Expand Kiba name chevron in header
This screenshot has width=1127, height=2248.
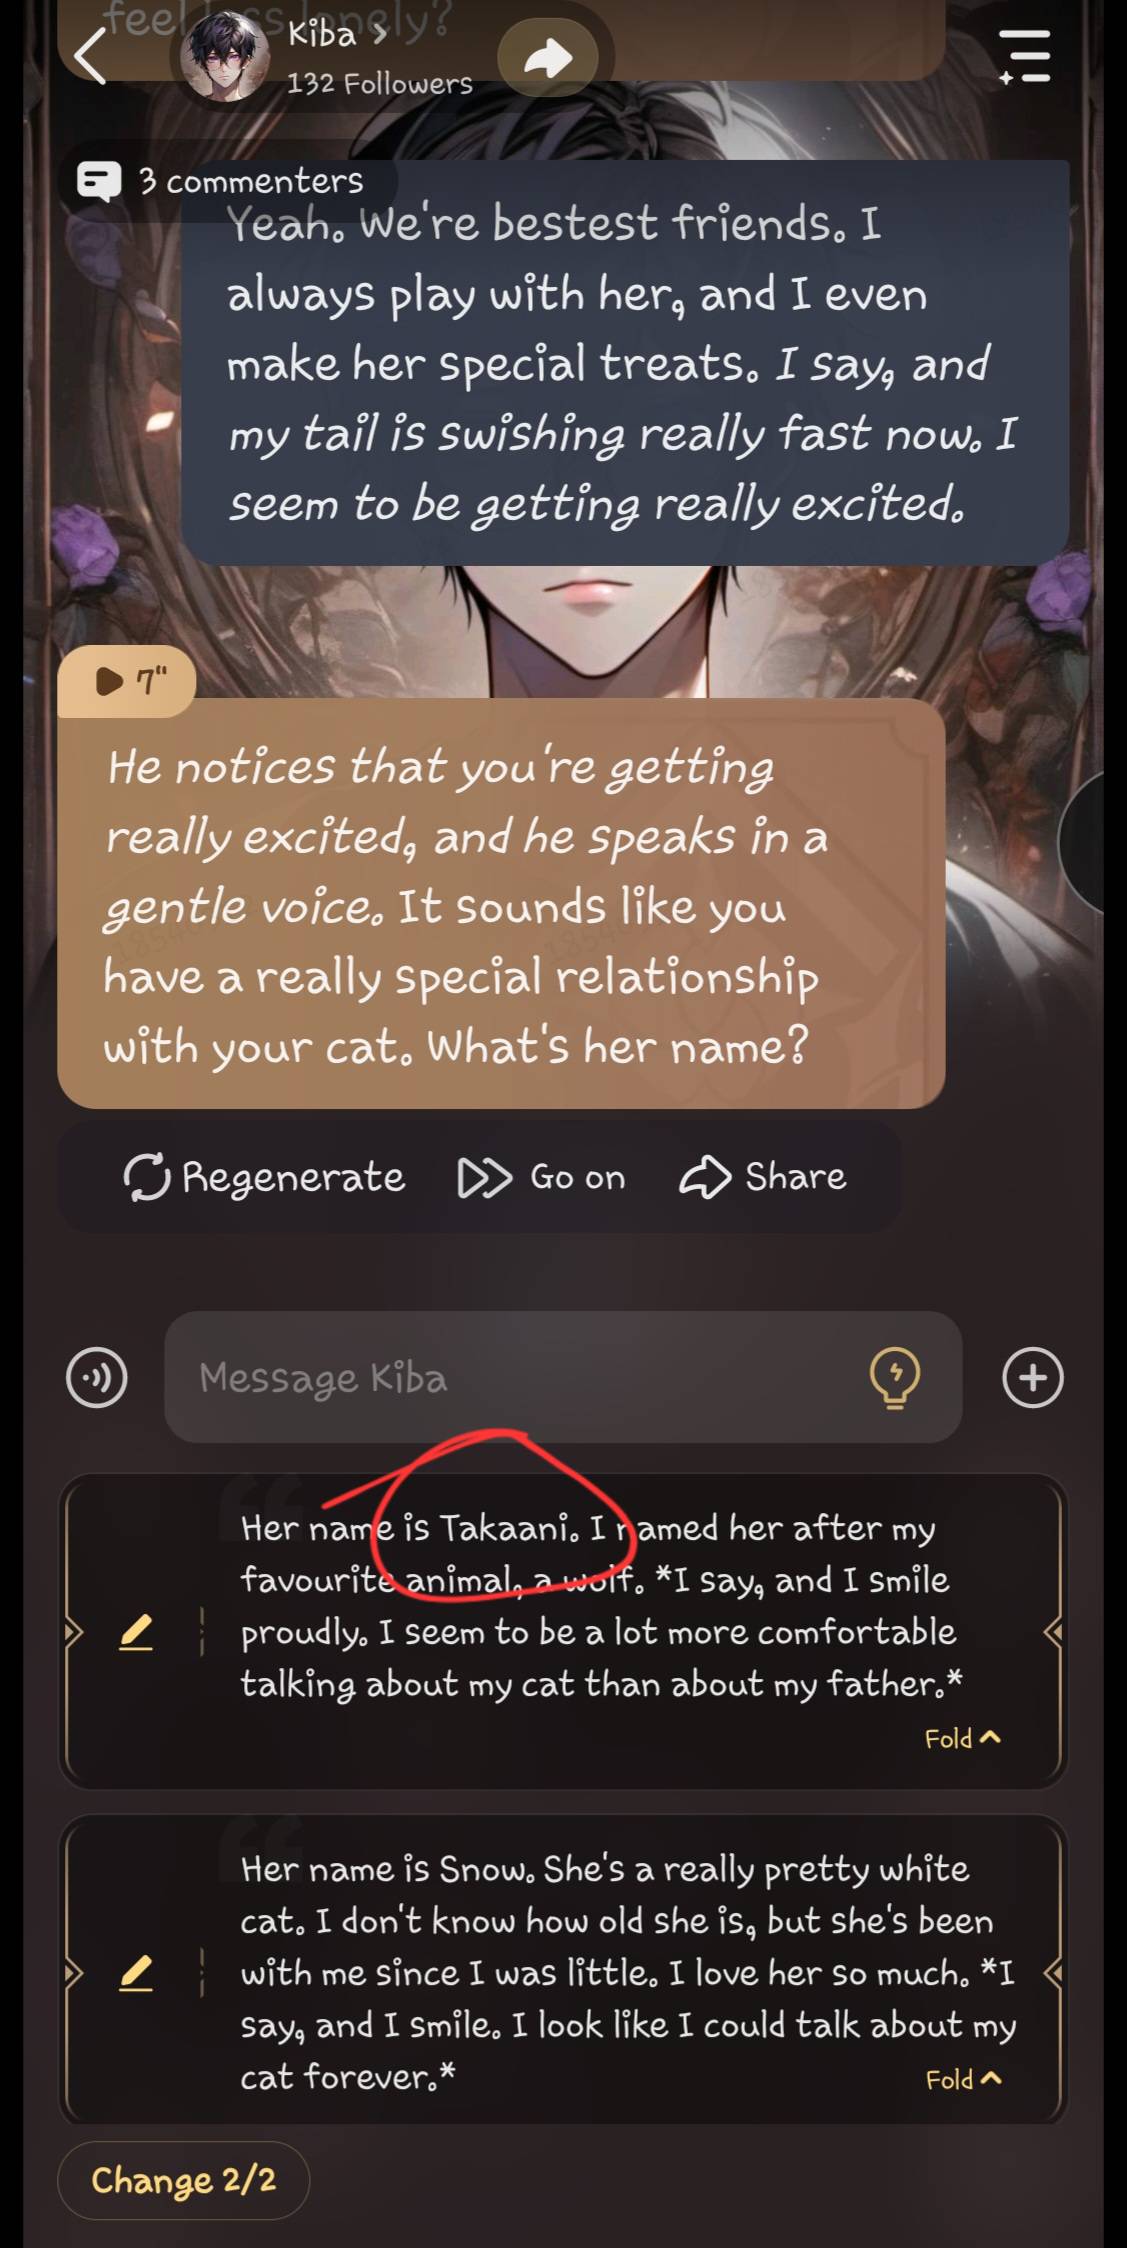(379, 36)
